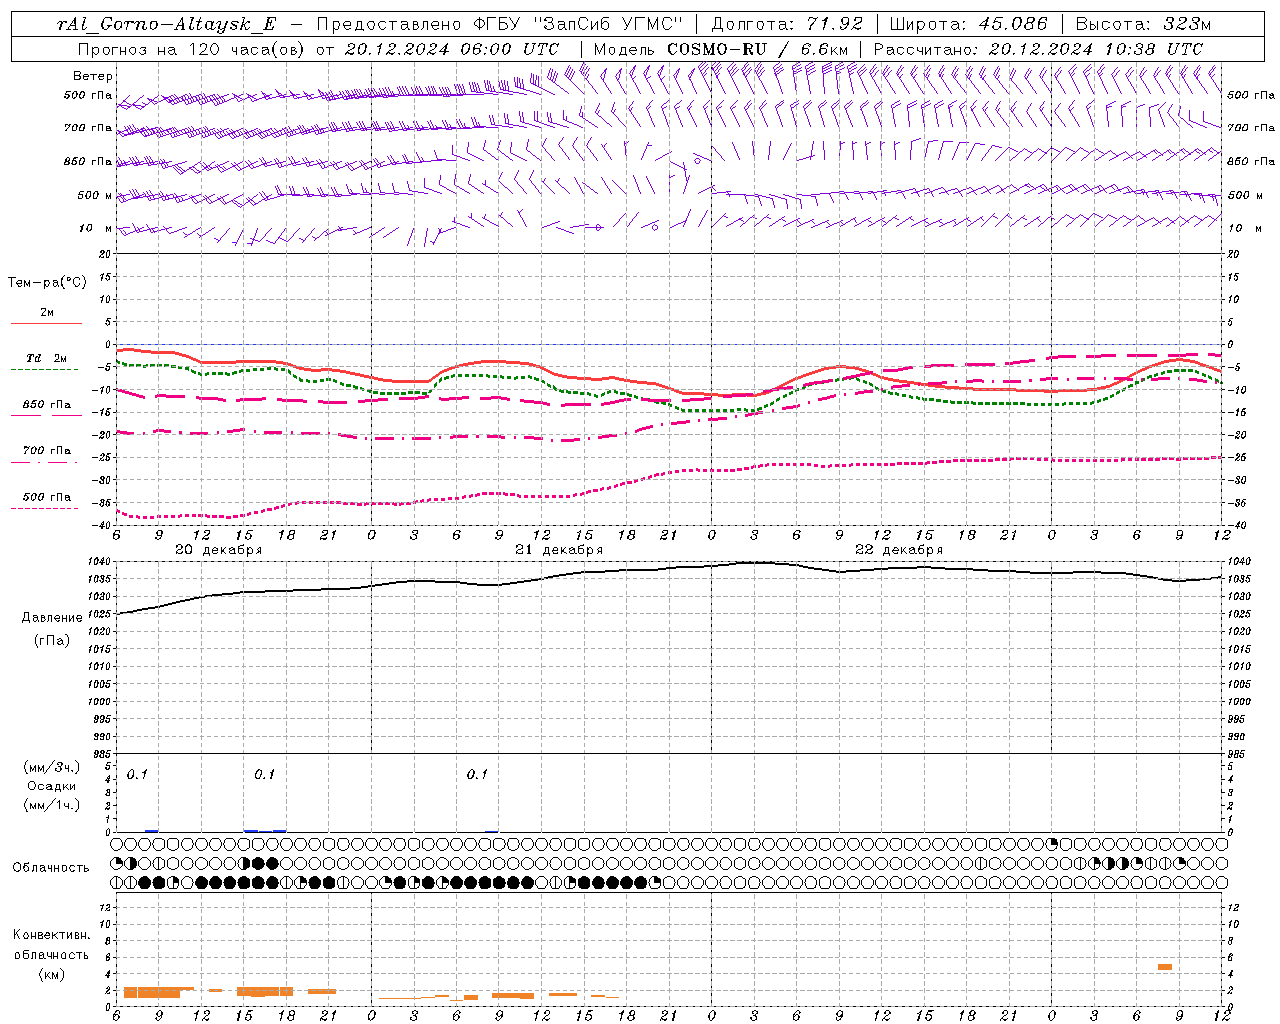
Task: Click the Осадки panel label
Action: coord(51,786)
